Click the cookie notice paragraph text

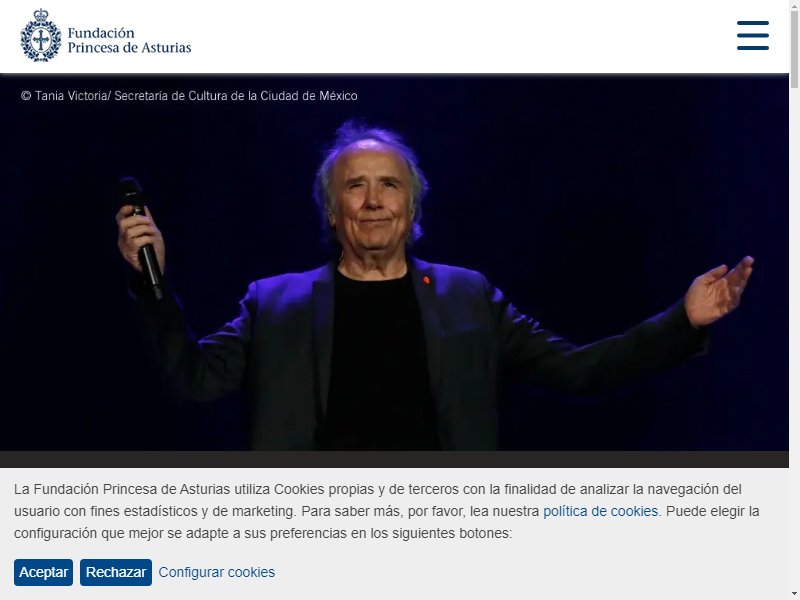coord(387,511)
